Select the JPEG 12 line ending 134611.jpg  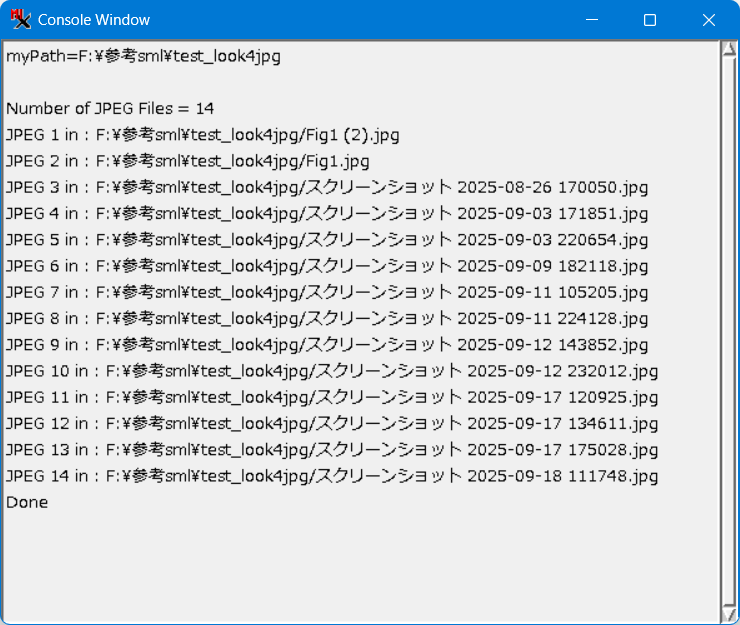point(332,423)
